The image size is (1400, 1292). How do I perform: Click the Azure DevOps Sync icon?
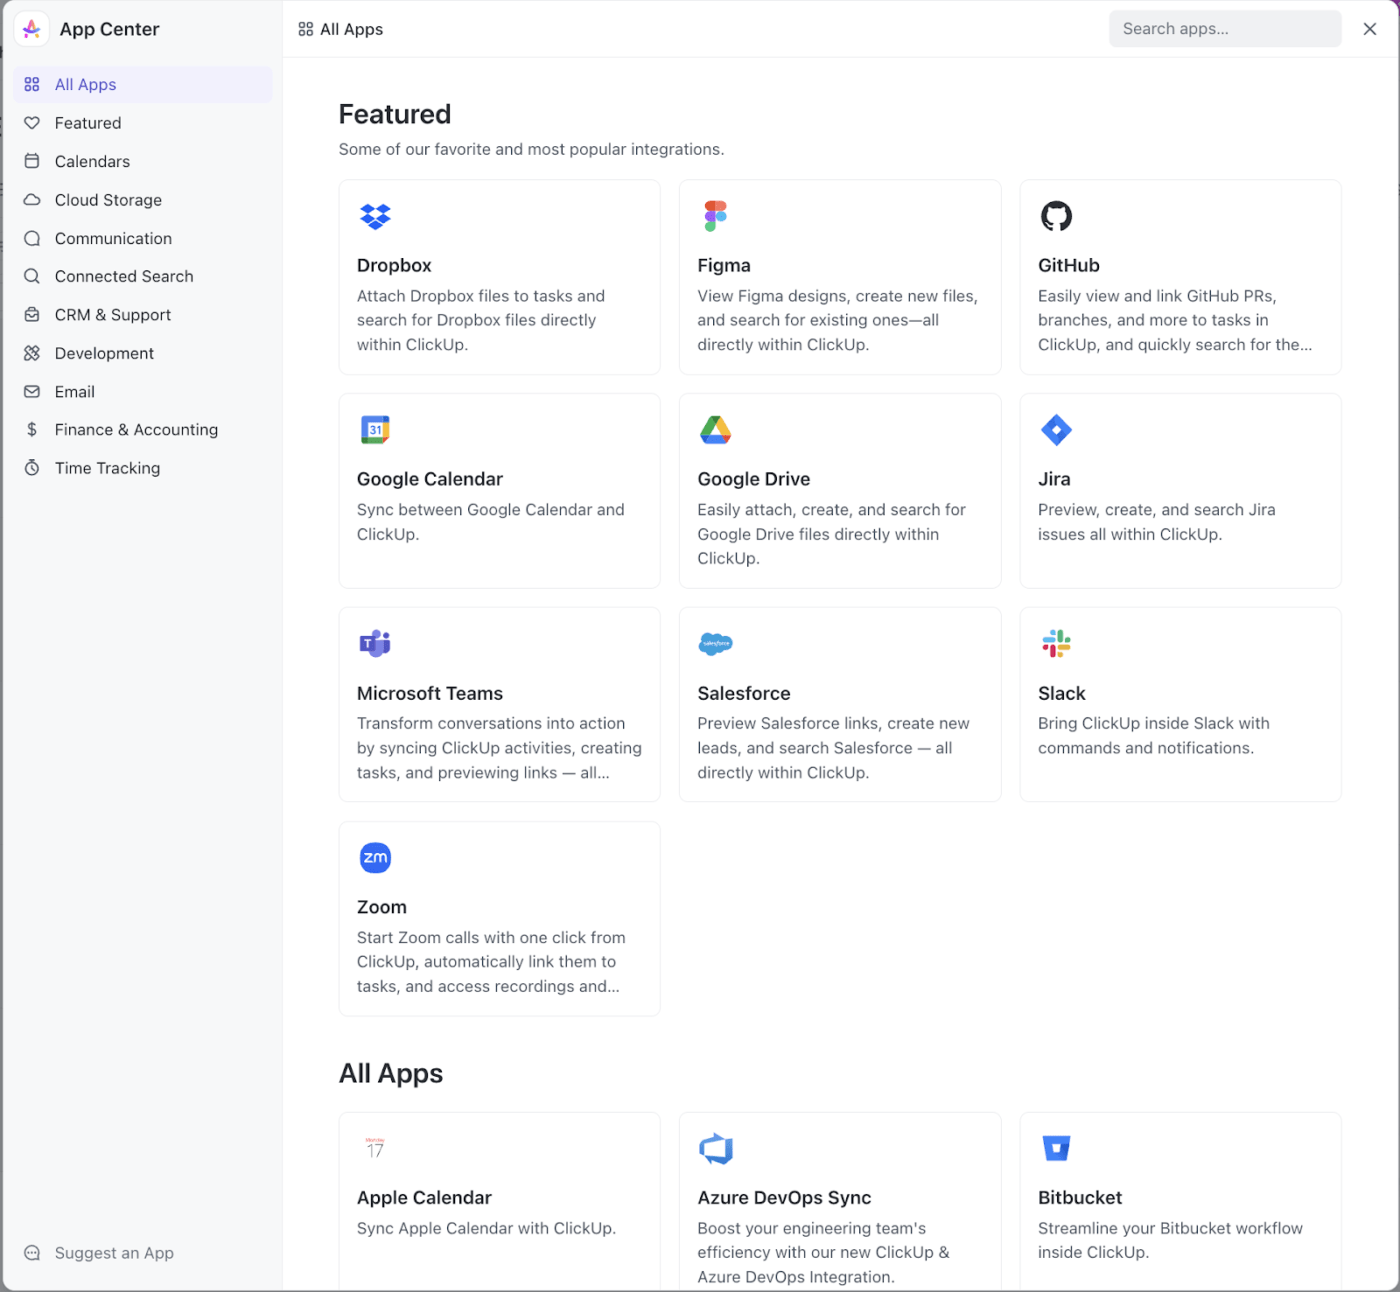[715, 1148]
